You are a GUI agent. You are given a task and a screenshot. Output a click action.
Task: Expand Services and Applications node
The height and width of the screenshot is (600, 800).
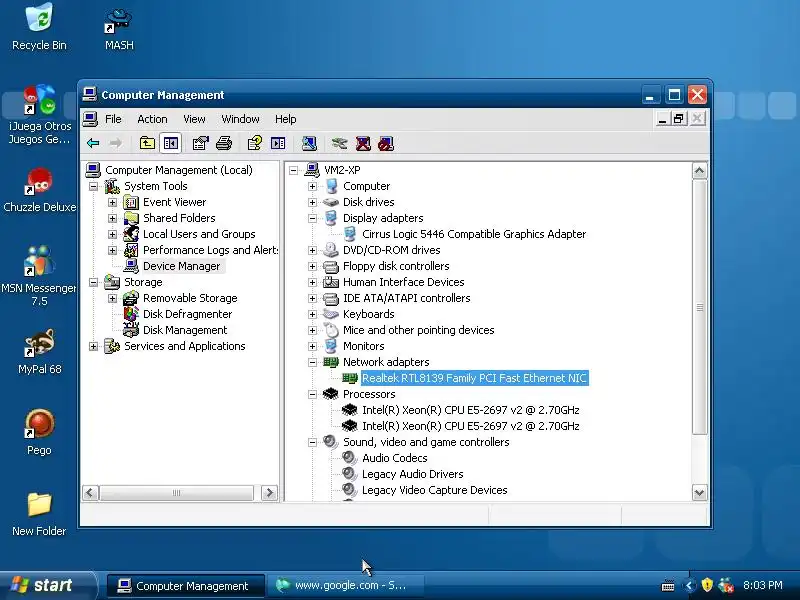[x=93, y=346]
